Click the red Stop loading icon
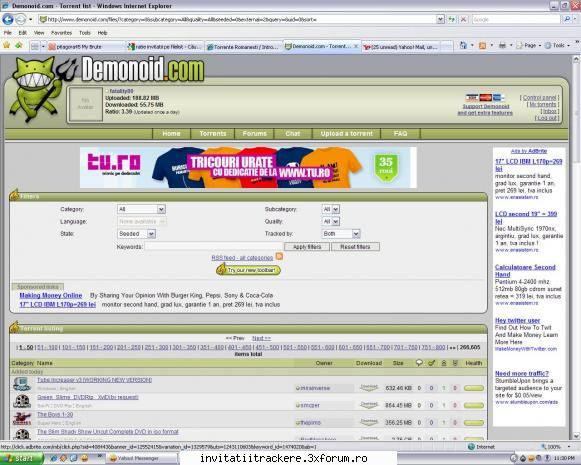The image size is (581, 465). 463,19
